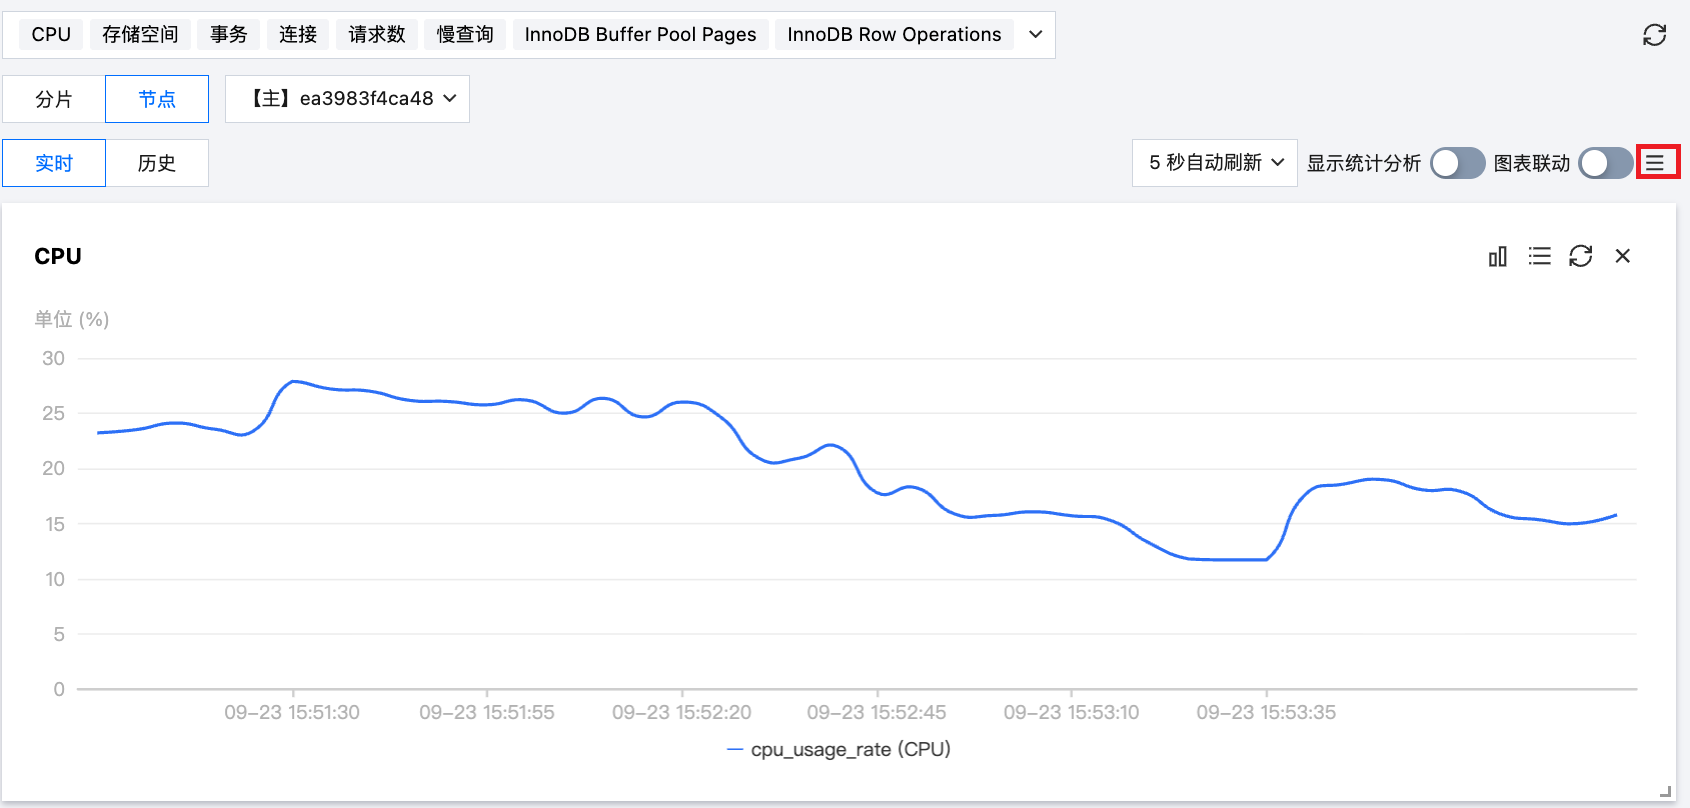1690x808 pixels.
Task: Select the 节点 view option
Action: pyautogui.click(x=157, y=99)
